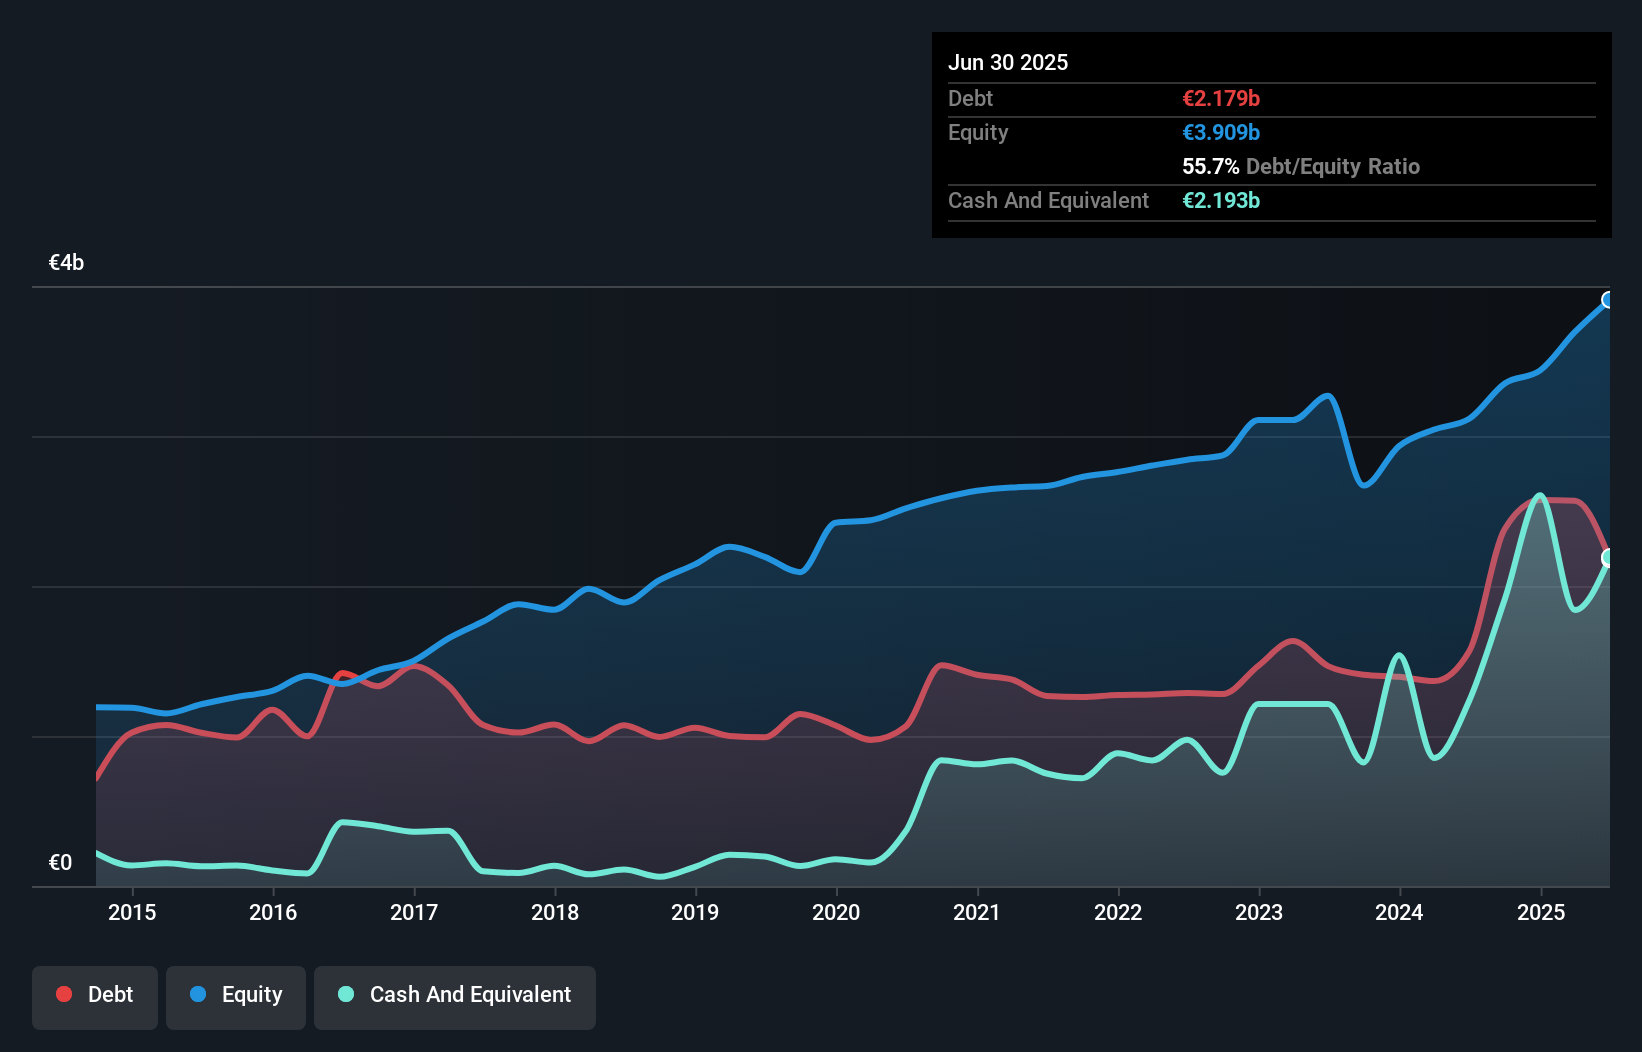Select the 2022 axis year label
Viewport: 1642px width, 1052px height.
[x=1118, y=912]
